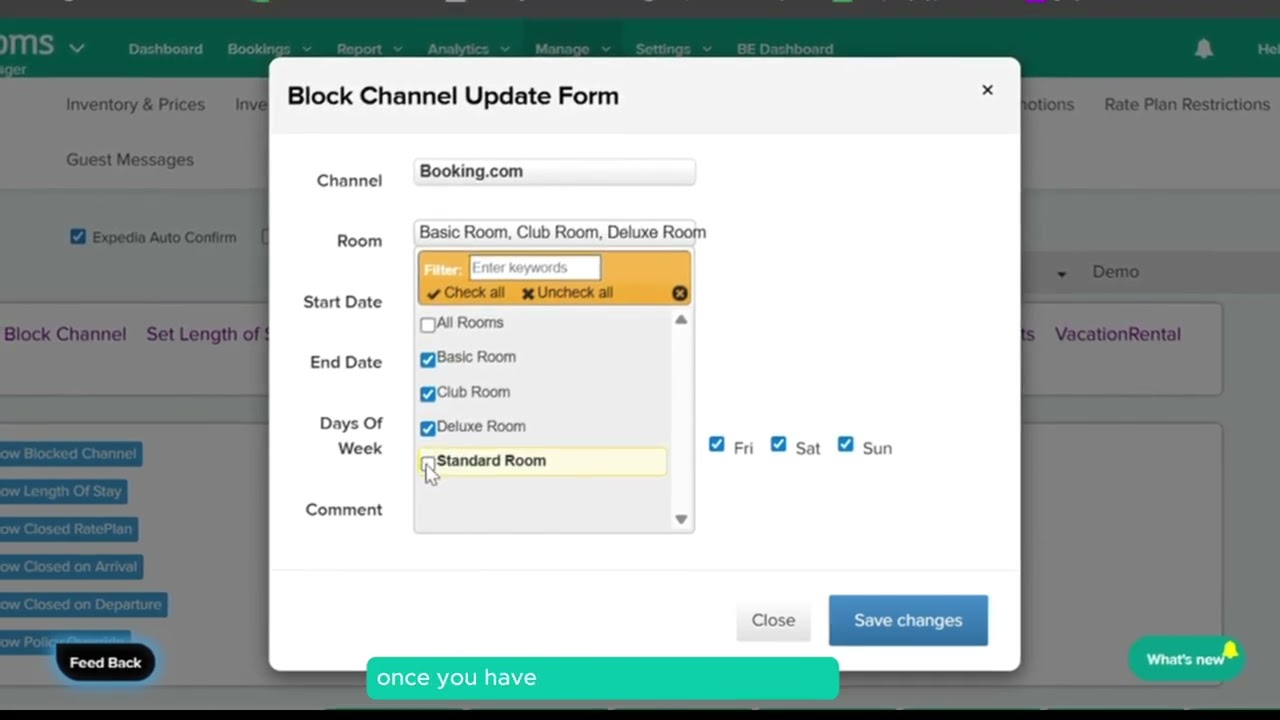Select the VacationRental tab
Screen dimensions: 1280x720
click(1118, 335)
